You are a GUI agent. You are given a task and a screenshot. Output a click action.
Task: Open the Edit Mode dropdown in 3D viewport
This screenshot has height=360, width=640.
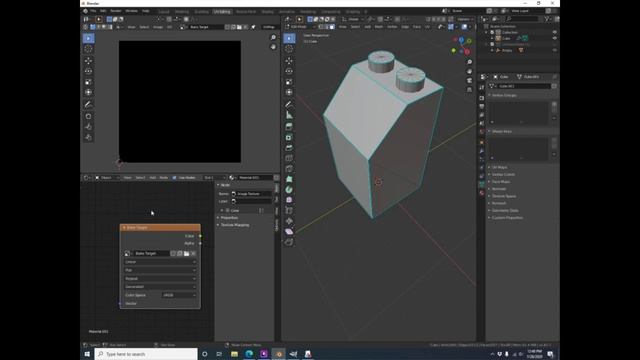(300, 27)
